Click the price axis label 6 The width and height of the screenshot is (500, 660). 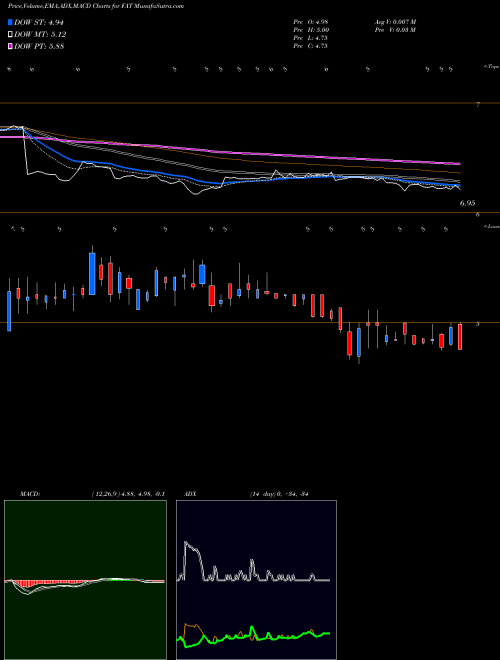(x=478, y=214)
